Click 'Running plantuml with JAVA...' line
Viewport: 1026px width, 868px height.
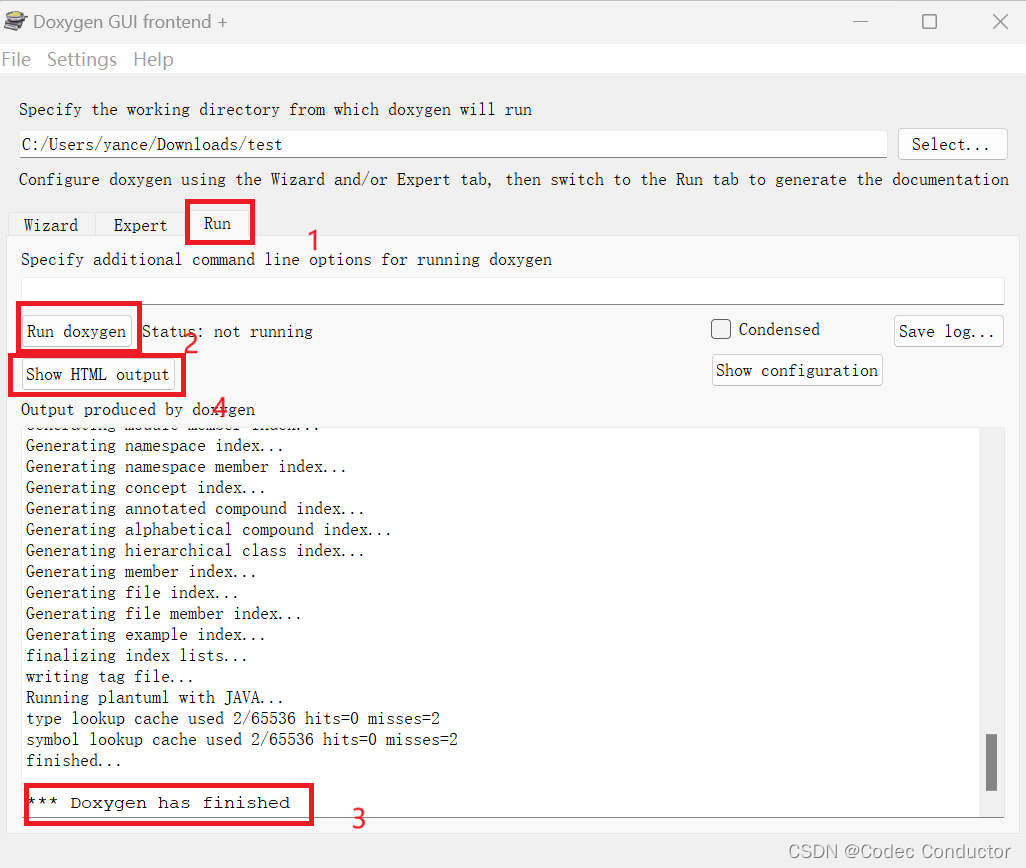(154, 698)
